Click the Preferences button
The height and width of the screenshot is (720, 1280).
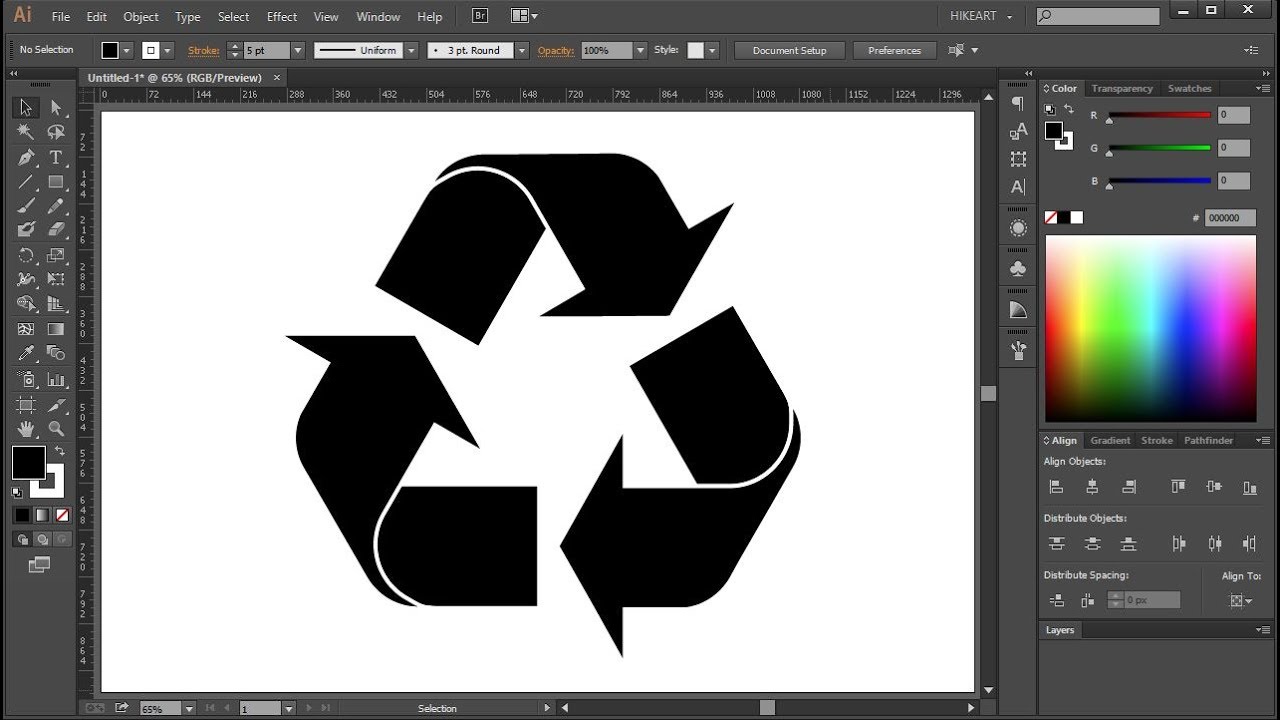tap(895, 50)
